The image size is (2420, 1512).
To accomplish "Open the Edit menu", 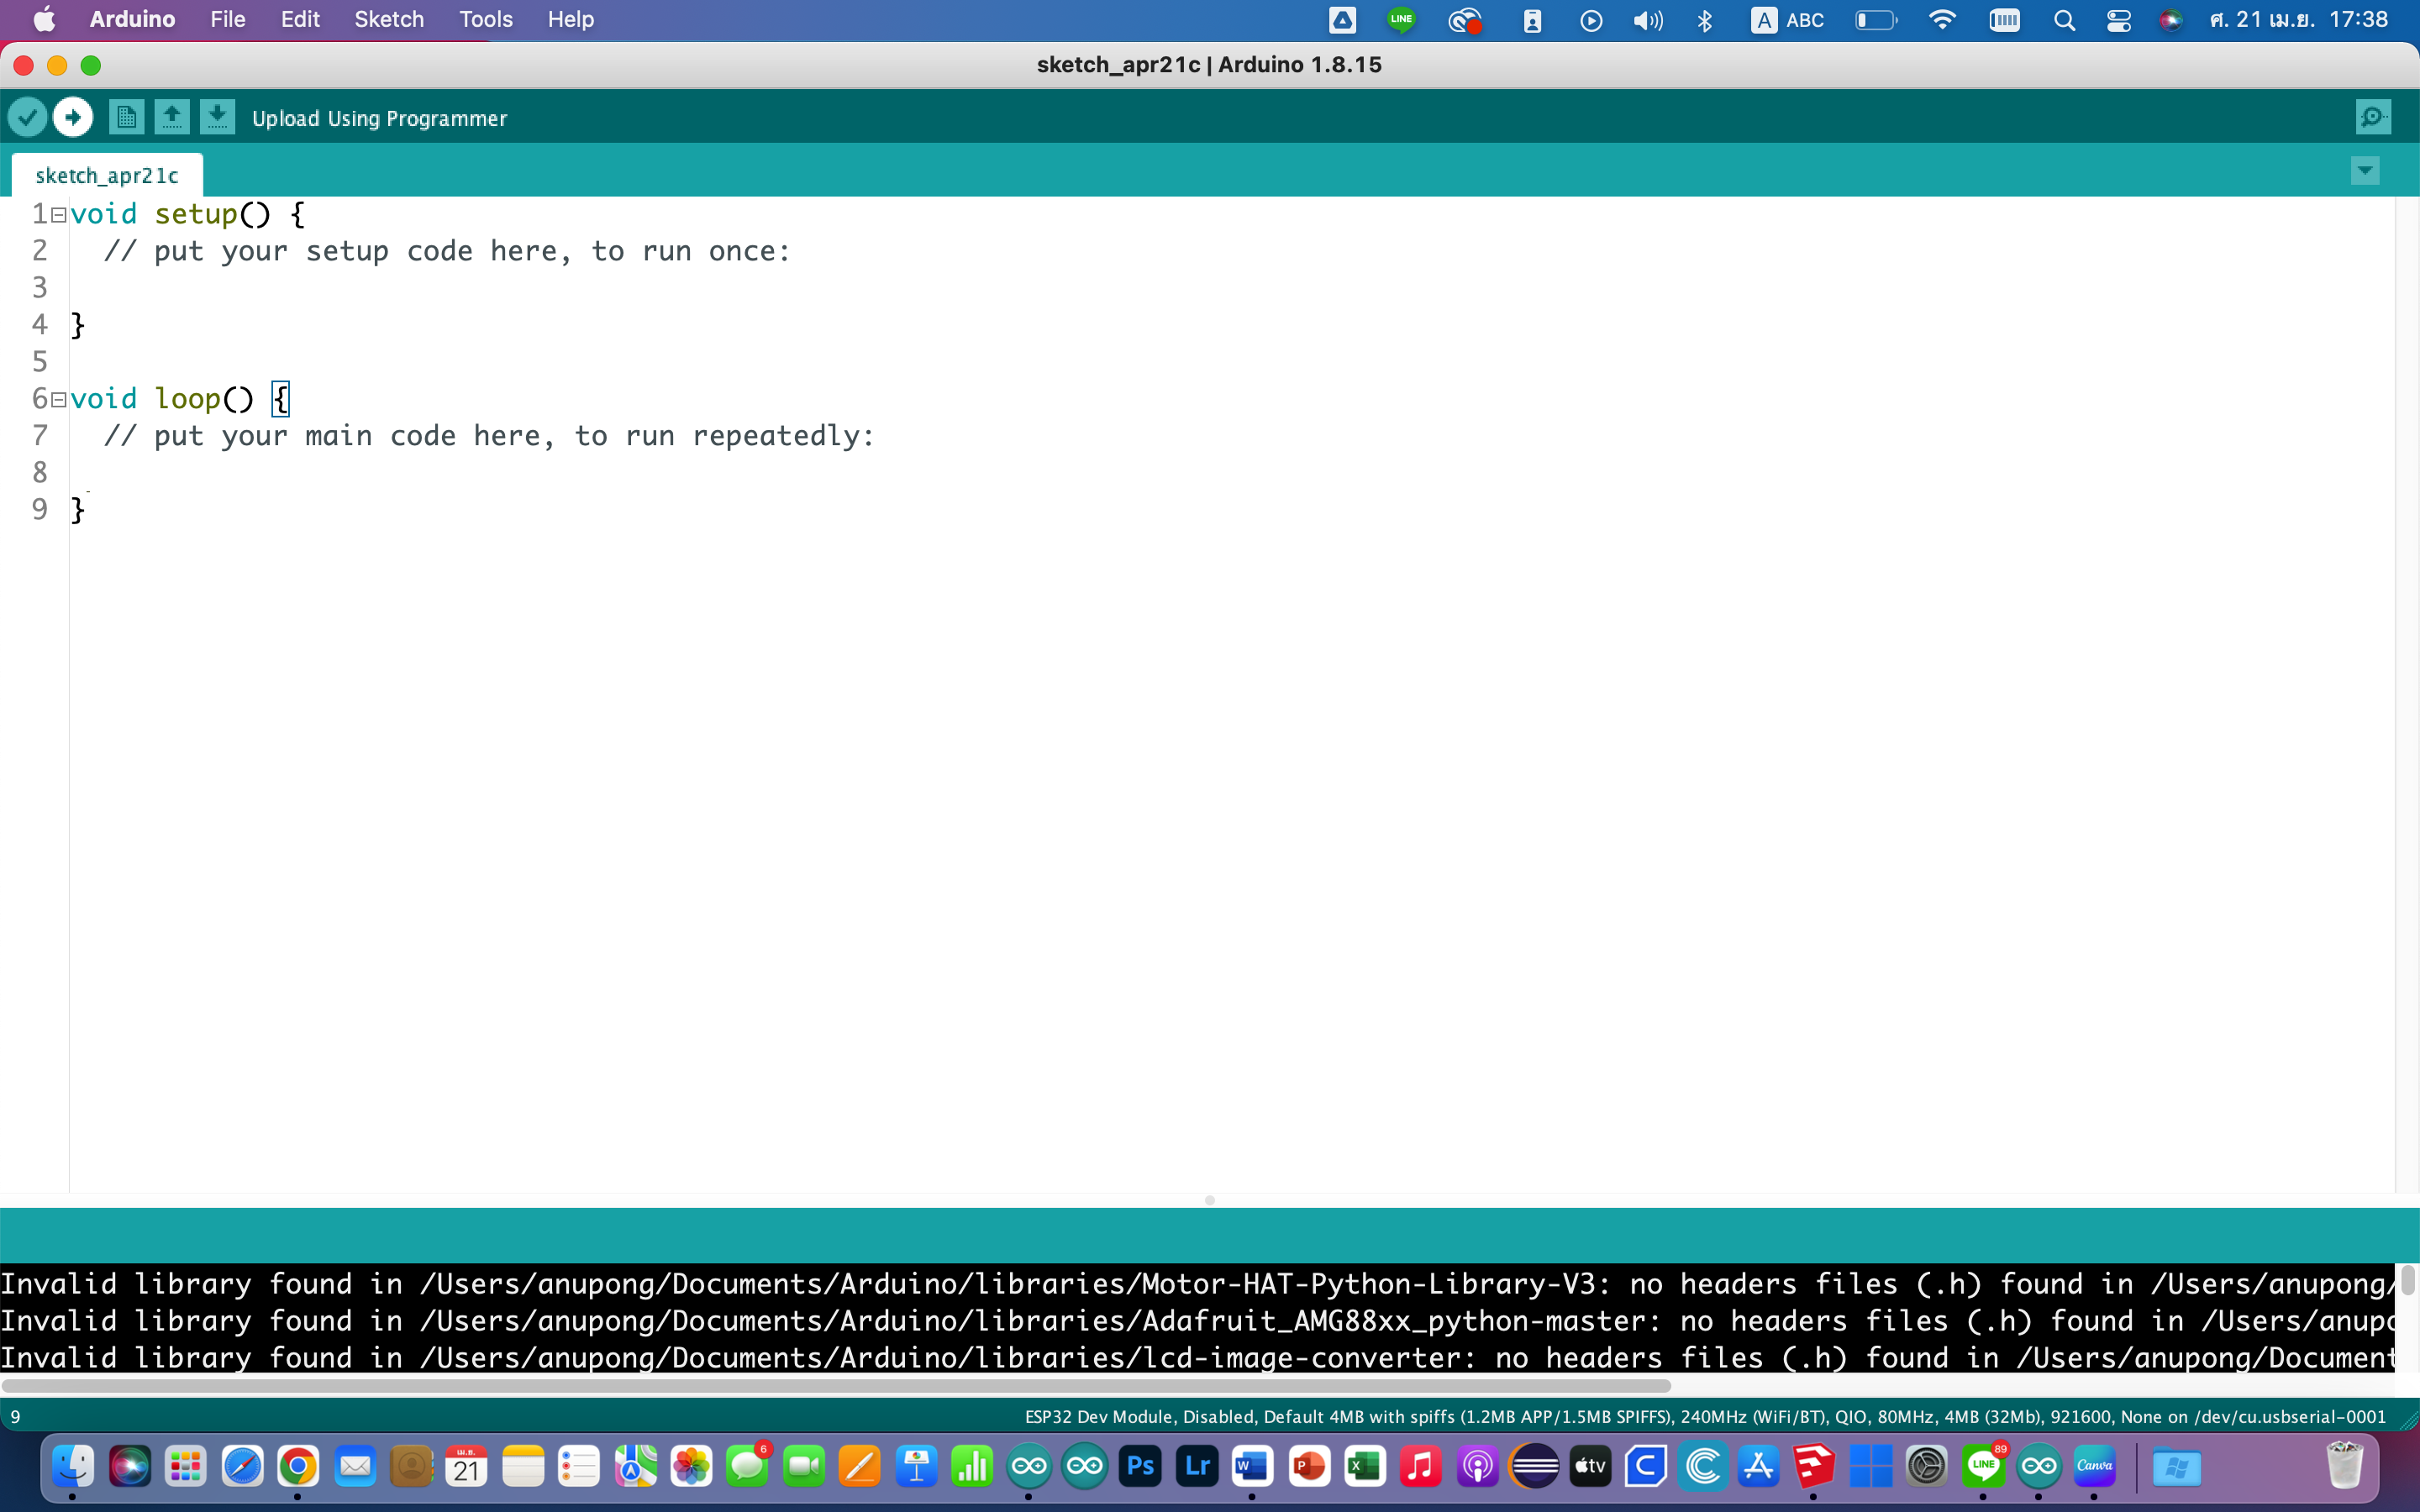I will [300, 19].
